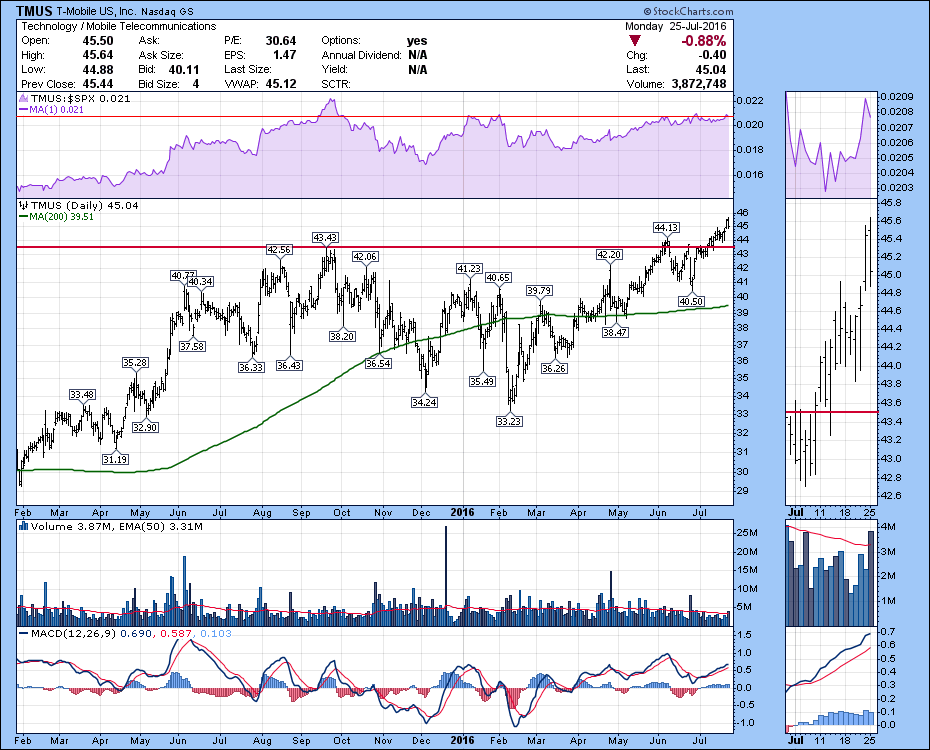Click the 42.06 price label
The image size is (930, 750).
point(365,257)
